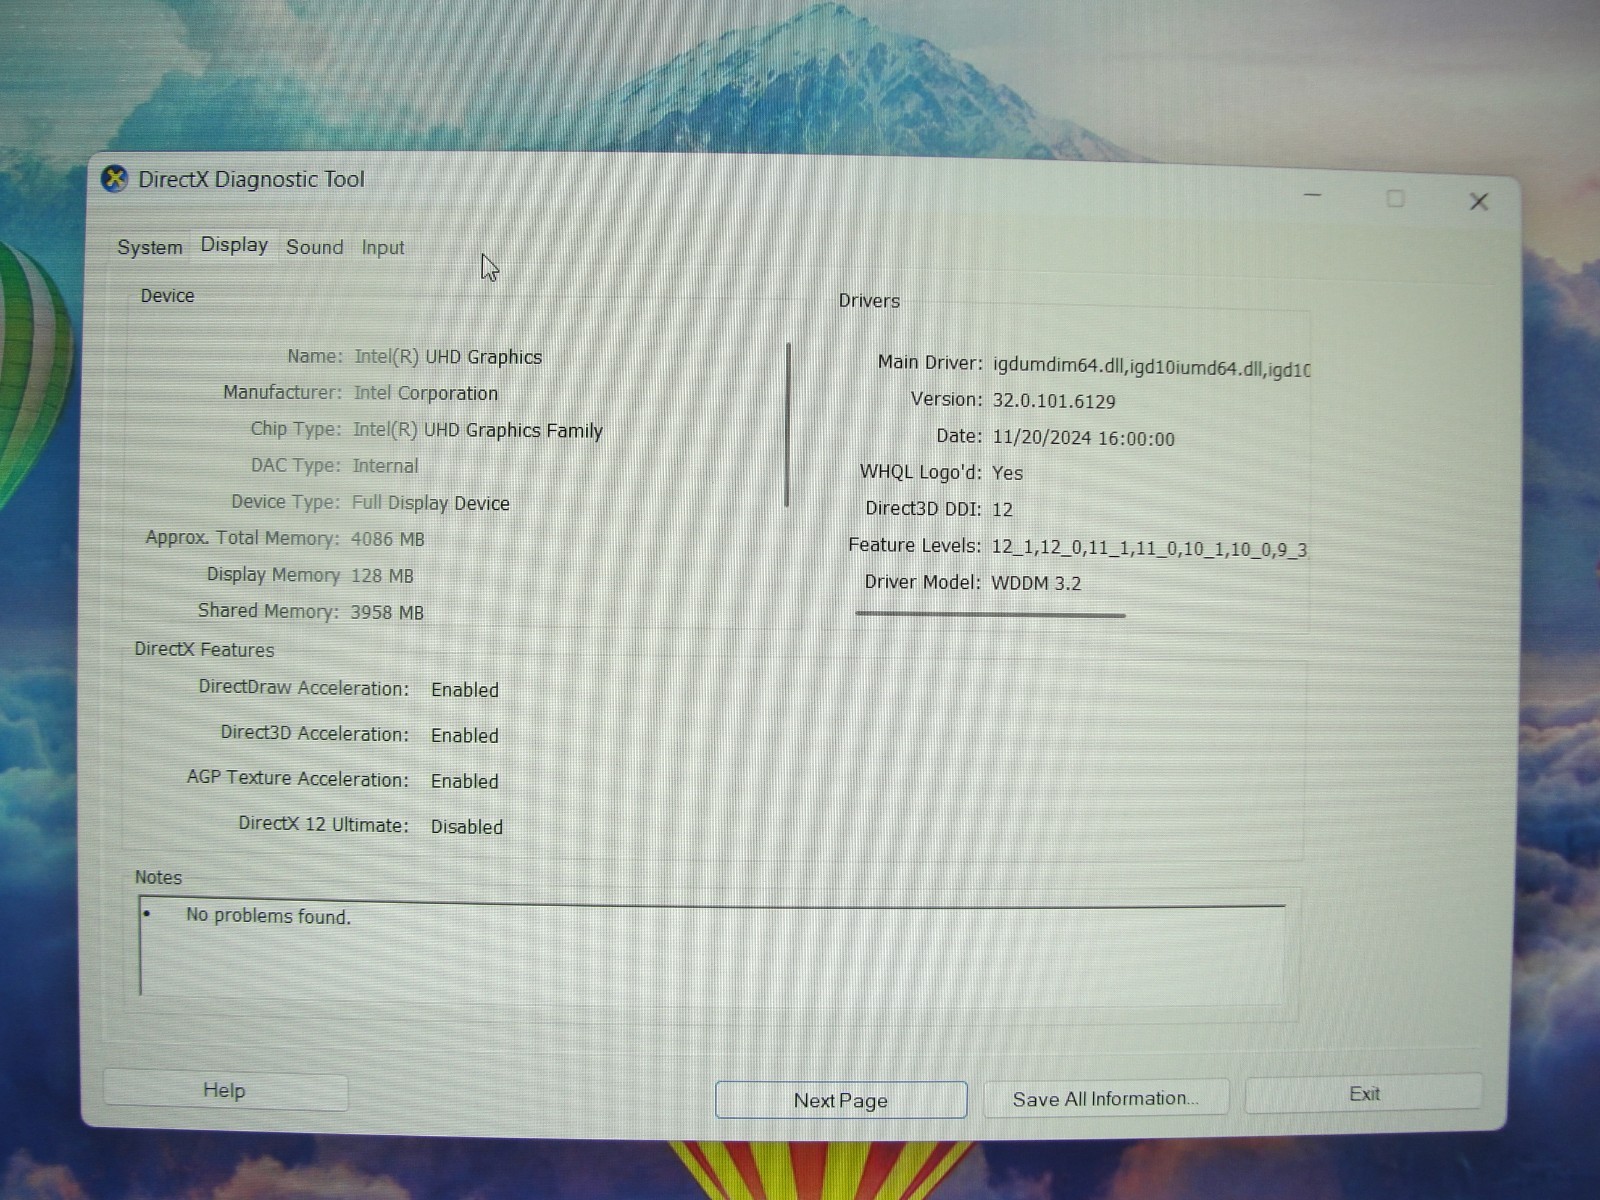Maximize the DirectX Diagnostic Tool window
Screen dimensions: 1600x1200
pyautogui.click(x=1395, y=199)
